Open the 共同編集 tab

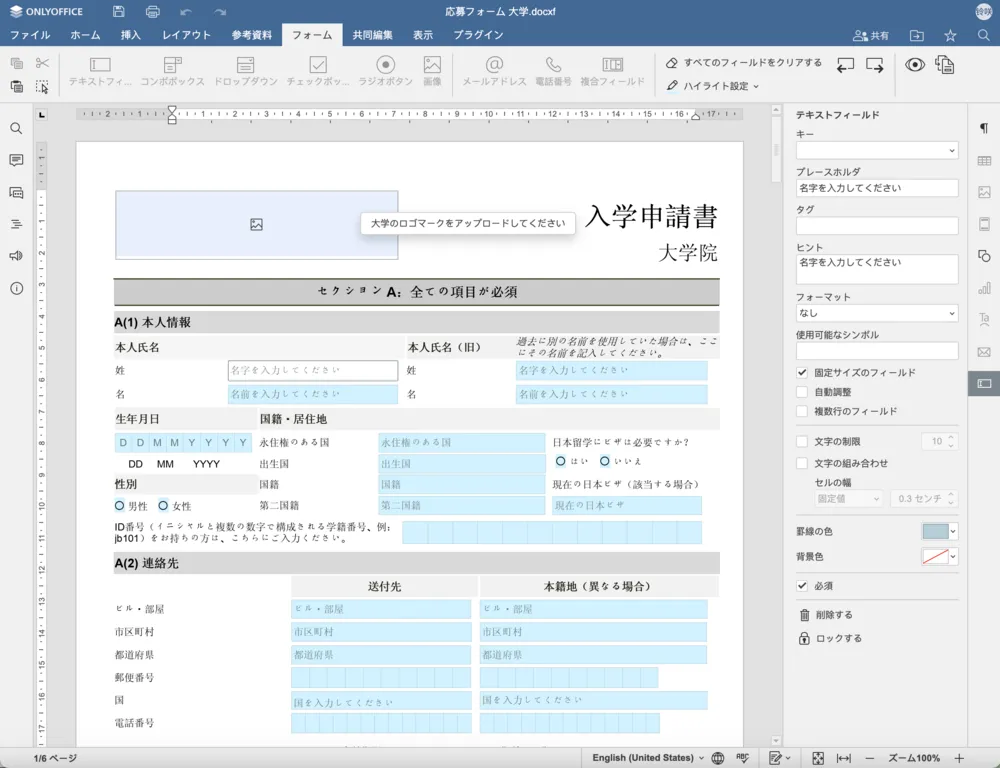pos(373,35)
